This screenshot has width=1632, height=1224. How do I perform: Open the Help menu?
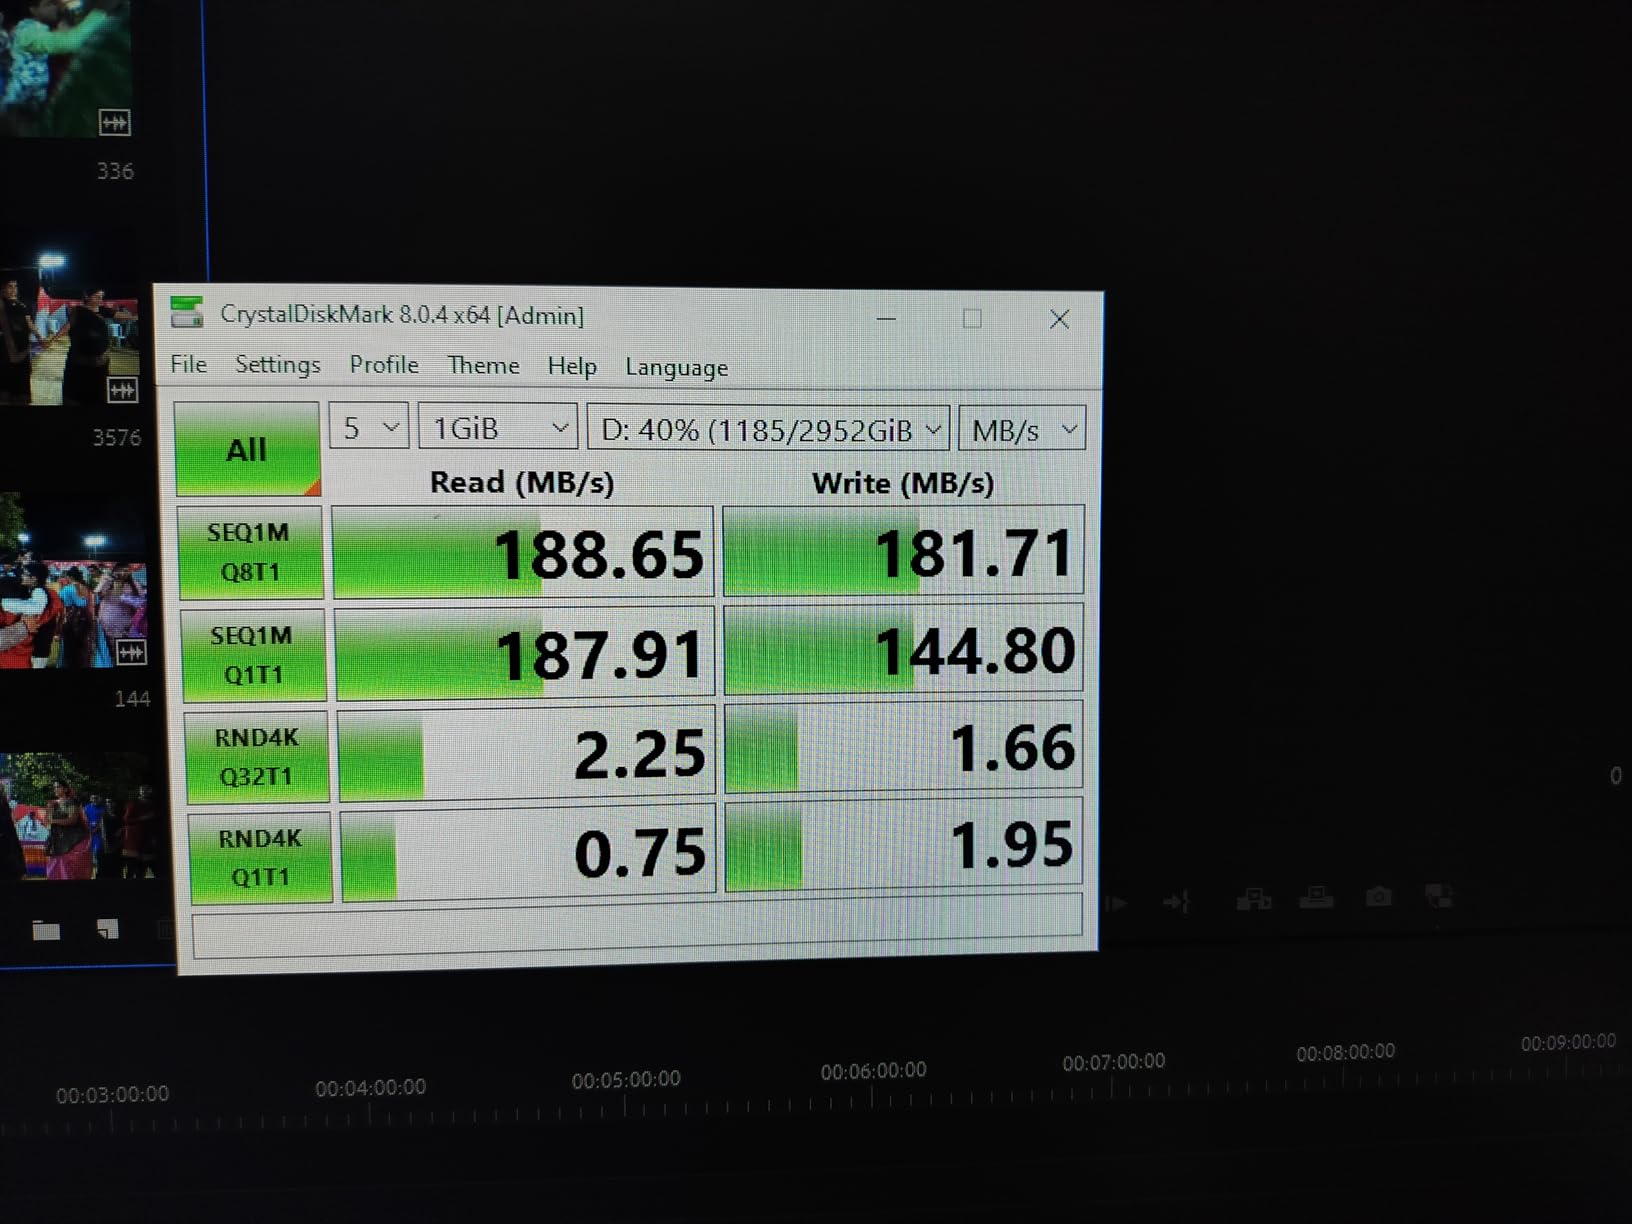tap(571, 367)
